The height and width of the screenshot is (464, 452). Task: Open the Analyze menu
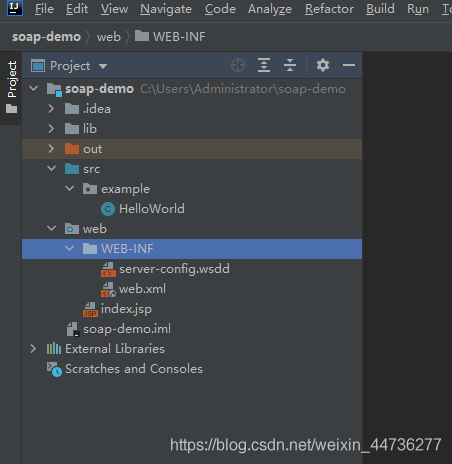click(x=270, y=9)
